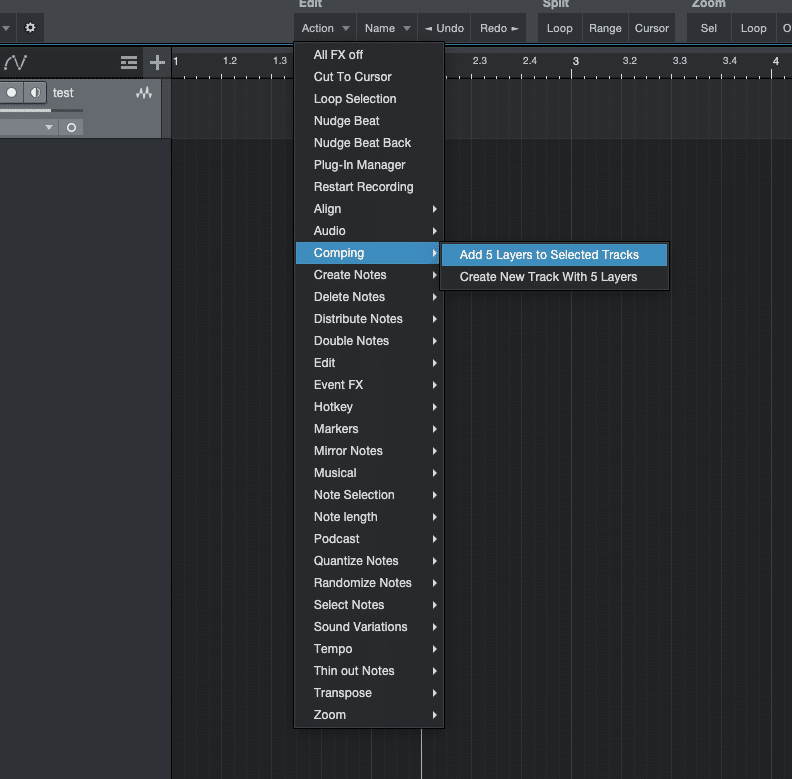Image resolution: width=792 pixels, height=779 pixels.
Task: Expand the Thin out Notes submenu
Action: pyautogui.click(x=369, y=671)
